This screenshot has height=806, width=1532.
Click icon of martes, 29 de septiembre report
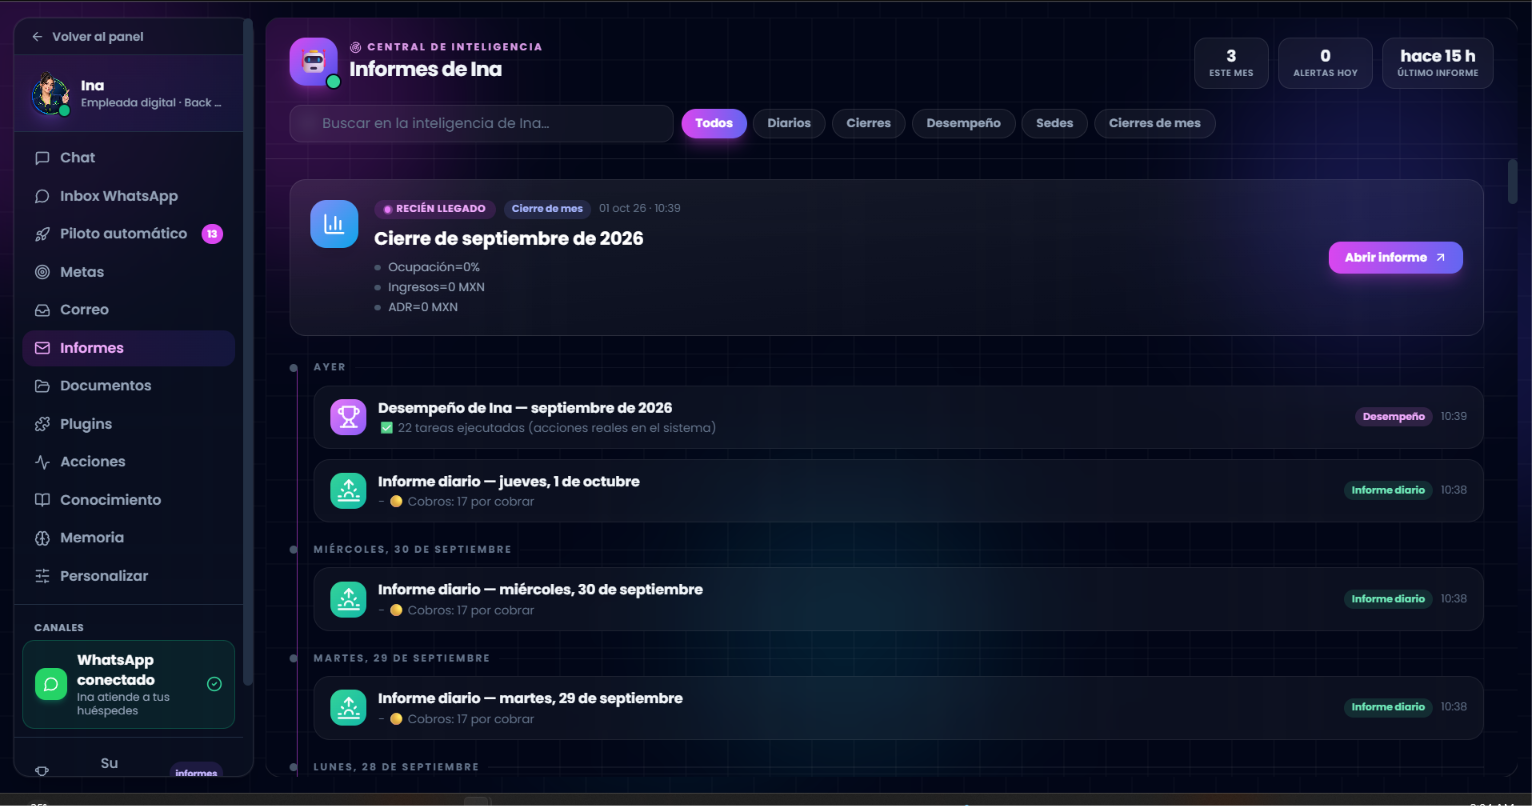point(348,707)
